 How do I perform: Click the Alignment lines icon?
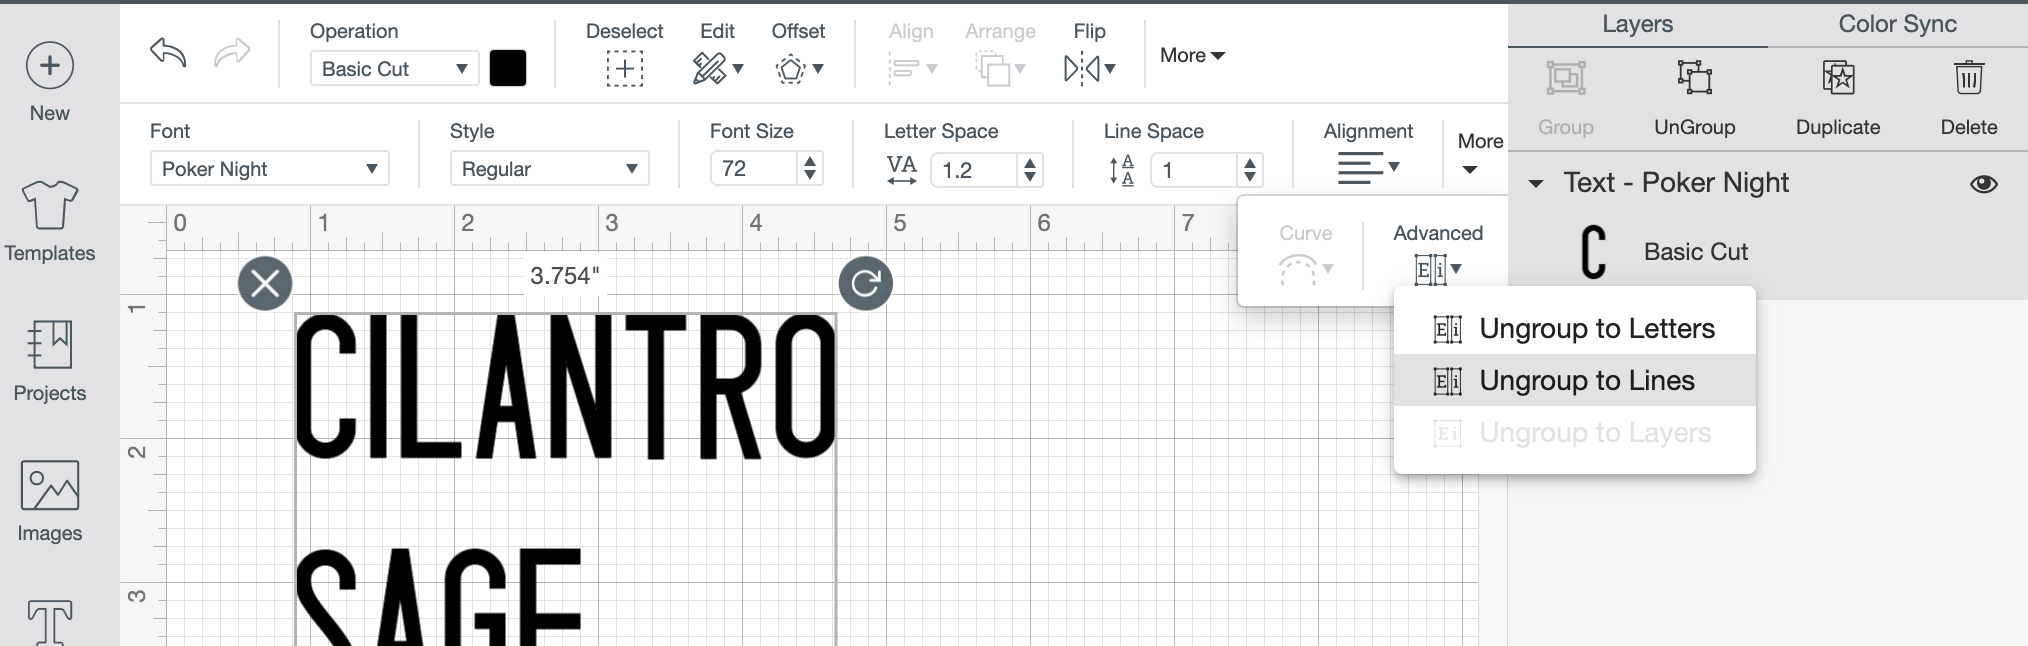pyautogui.click(x=1360, y=168)
